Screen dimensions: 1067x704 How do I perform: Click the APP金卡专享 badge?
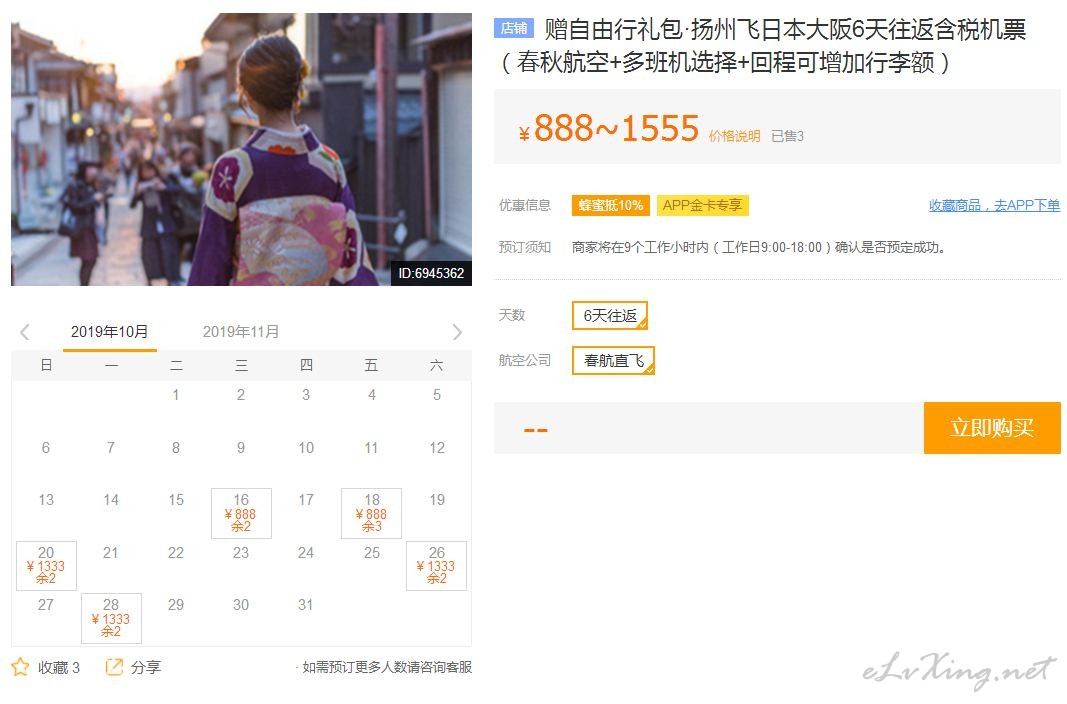click(702, 205)
